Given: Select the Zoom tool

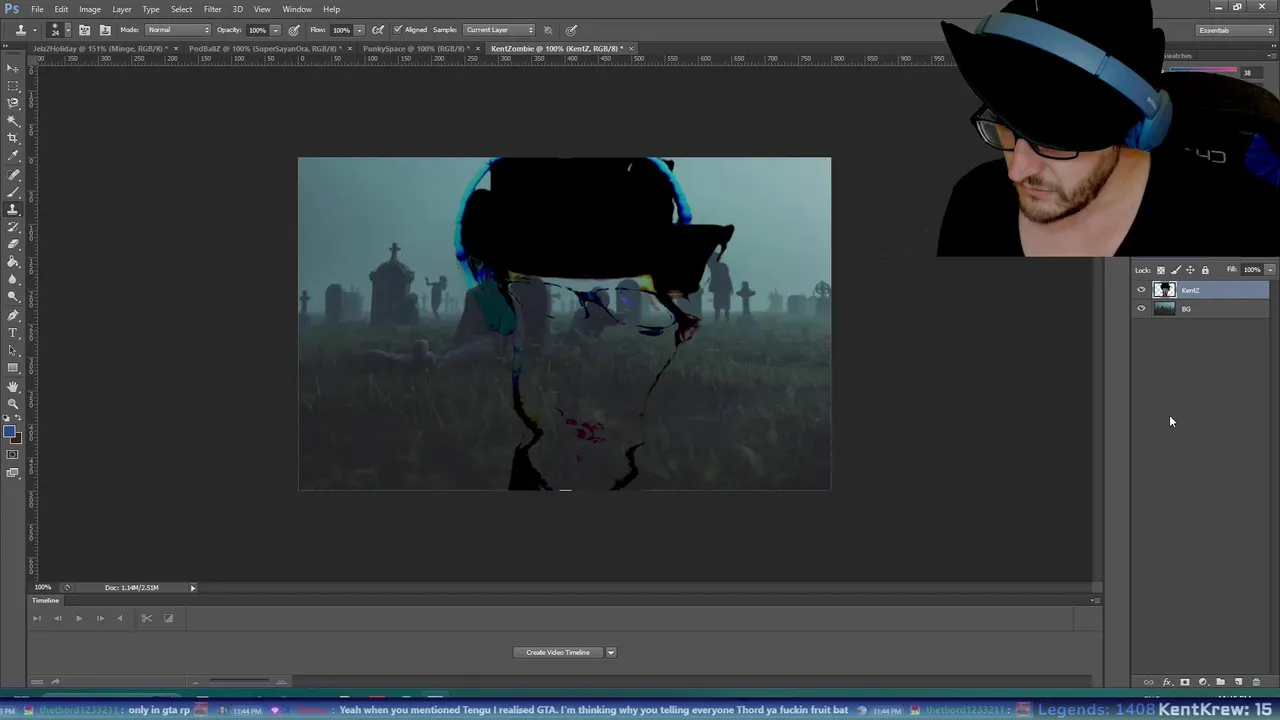Looking at the screenshot, I should 13,403.
